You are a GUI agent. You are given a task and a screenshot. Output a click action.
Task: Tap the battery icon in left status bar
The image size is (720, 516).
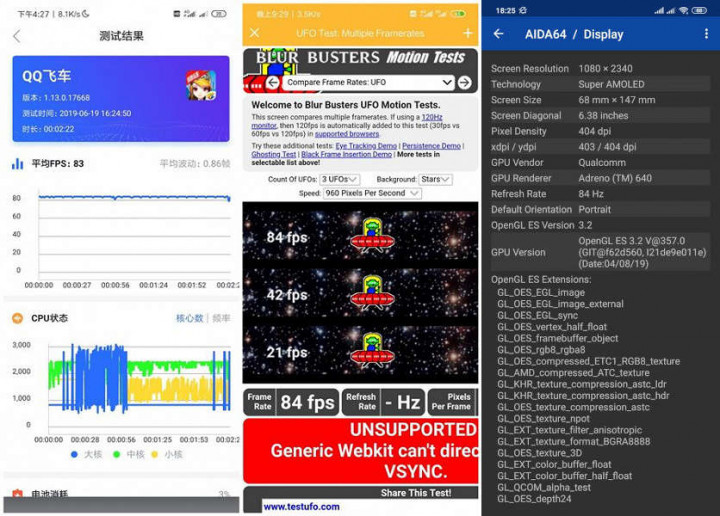tap(219, 14)
